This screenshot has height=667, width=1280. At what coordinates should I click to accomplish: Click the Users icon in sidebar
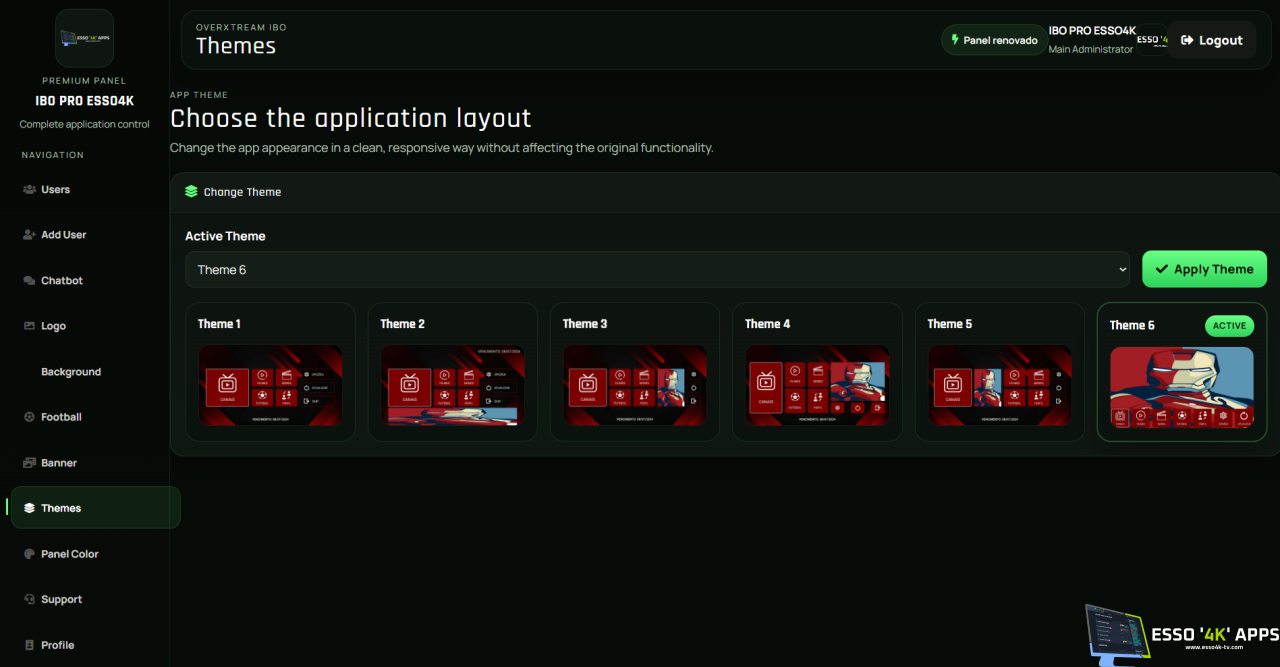pyautogui.click(x=29, y=189)
